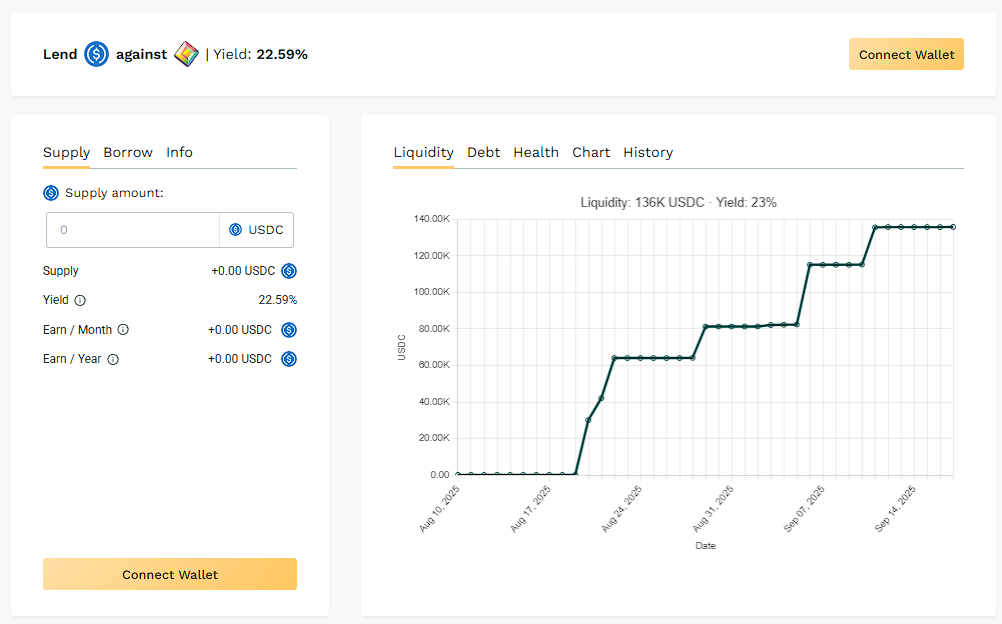The image size is (1002, 624).
Task: Show the Debt chart tab
Action: click(483, 153)
